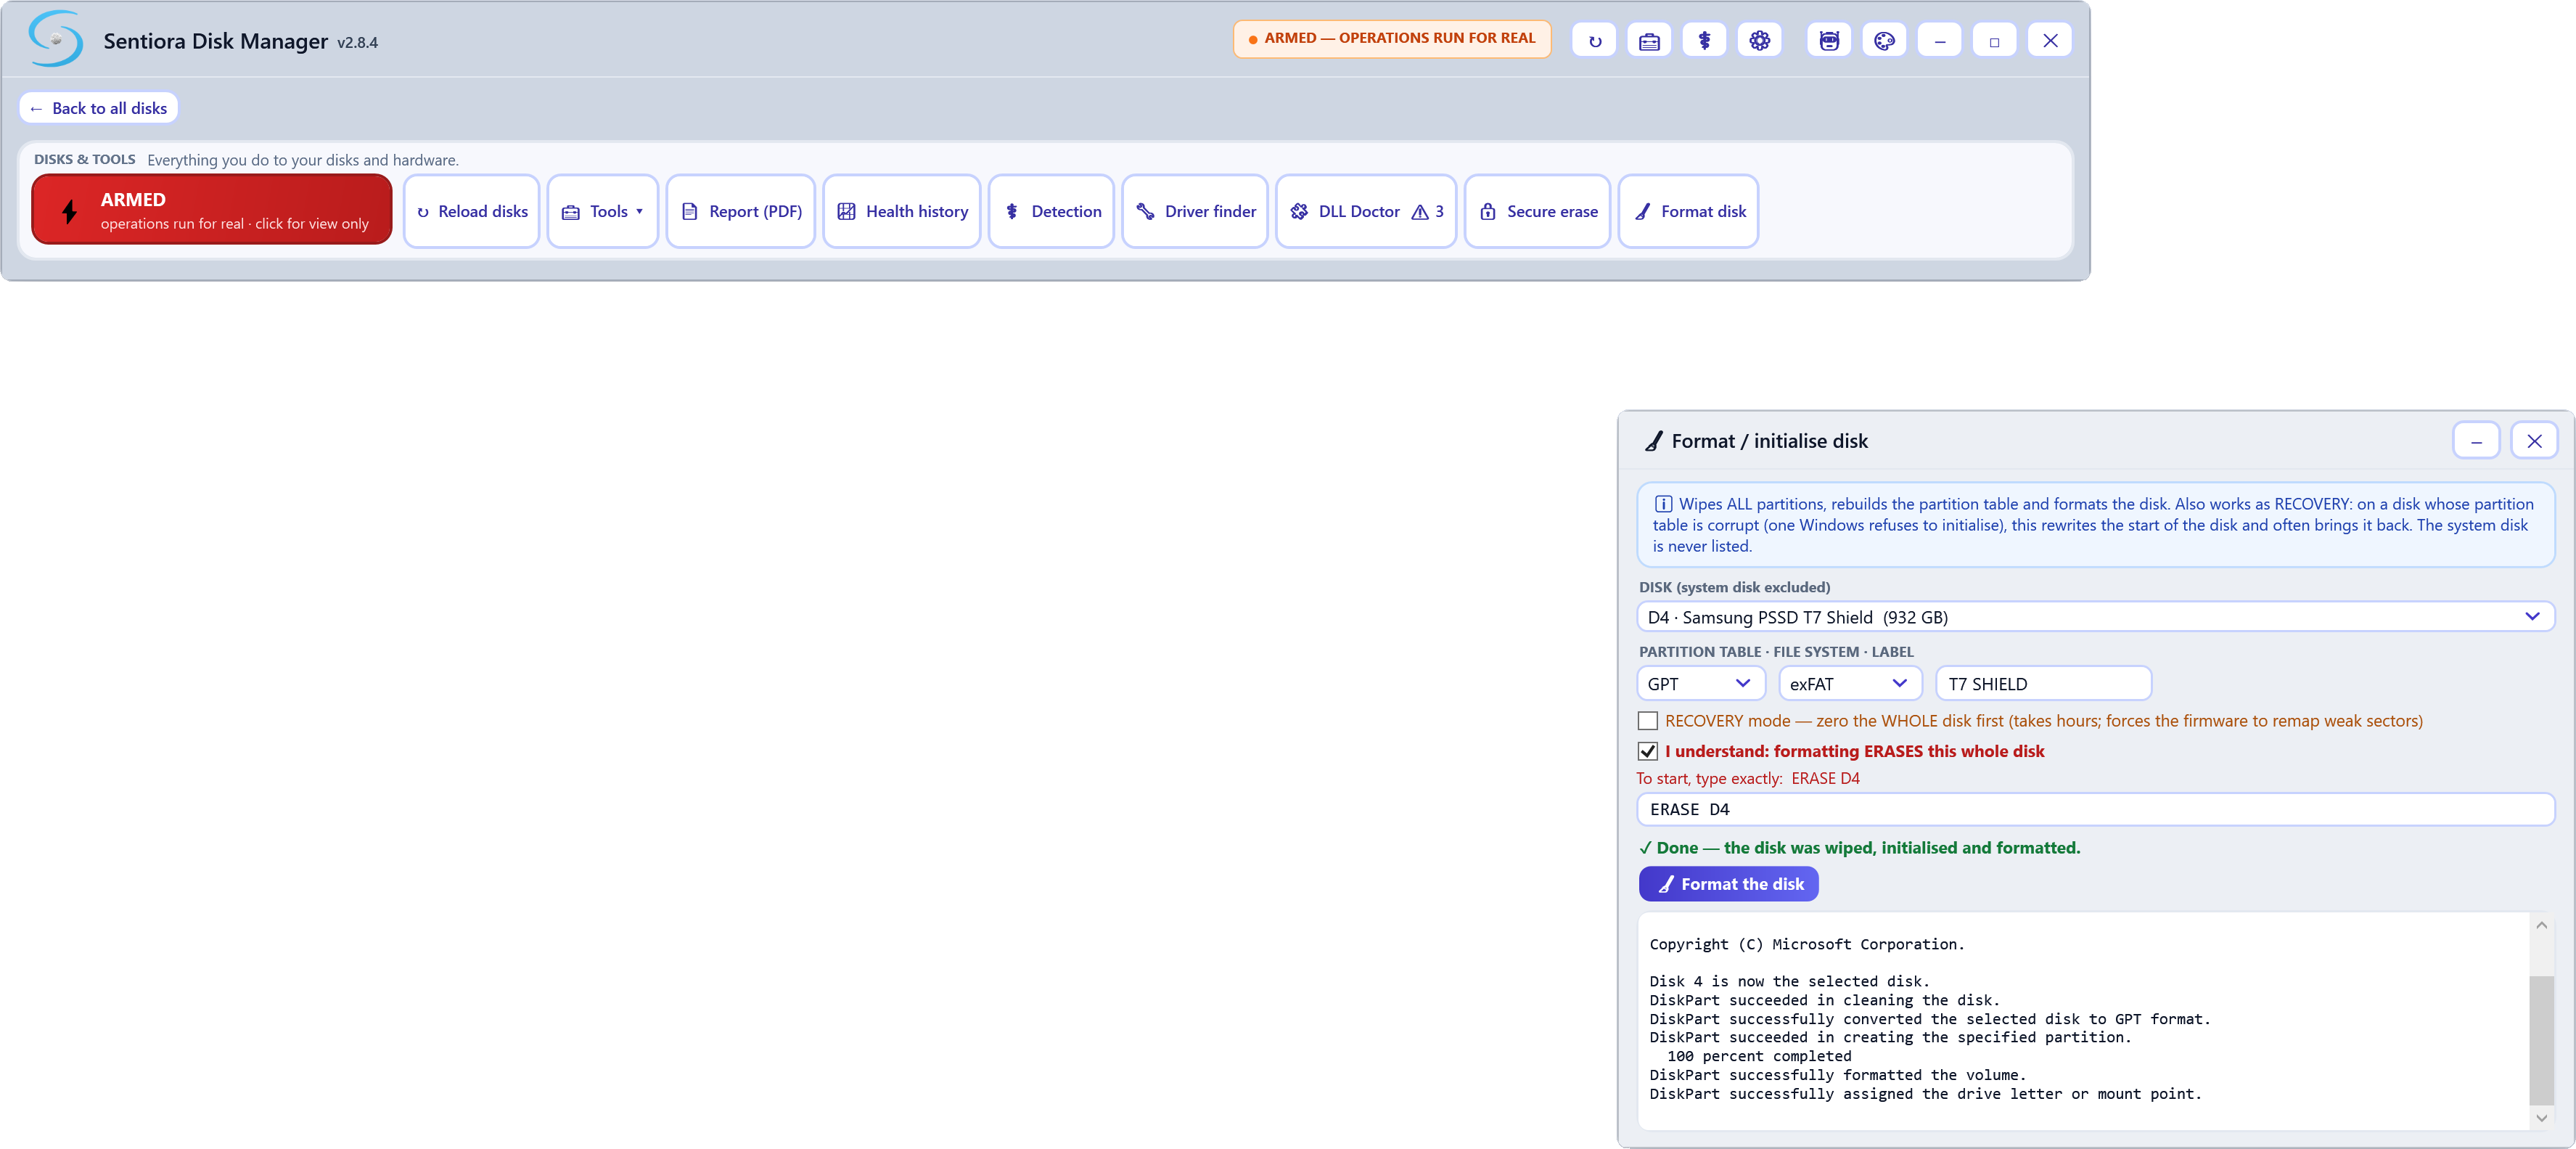Open Health history
Image resolution: width=2576 pixels, height=1149 pixels.
point(902,211)
